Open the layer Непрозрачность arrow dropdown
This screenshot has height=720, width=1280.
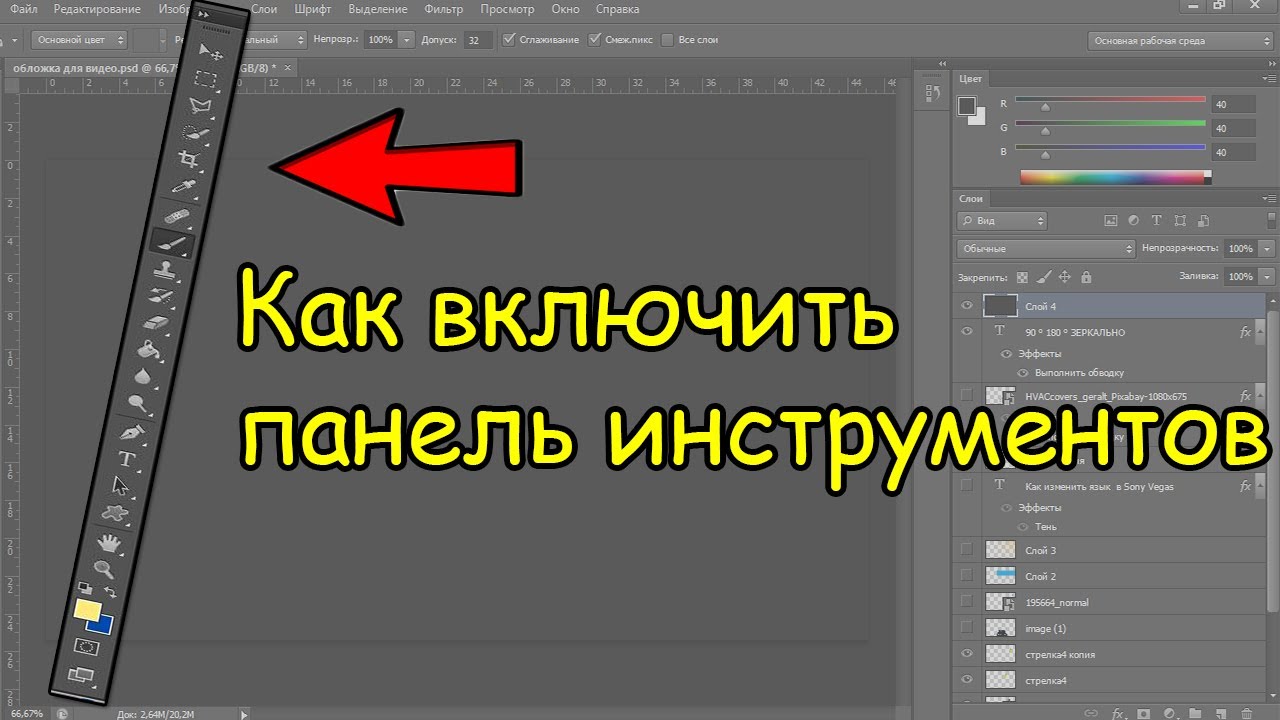tap(1268, 248)
